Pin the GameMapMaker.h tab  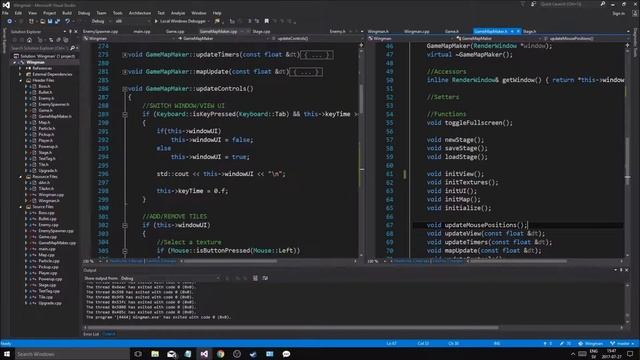point(512,31)
